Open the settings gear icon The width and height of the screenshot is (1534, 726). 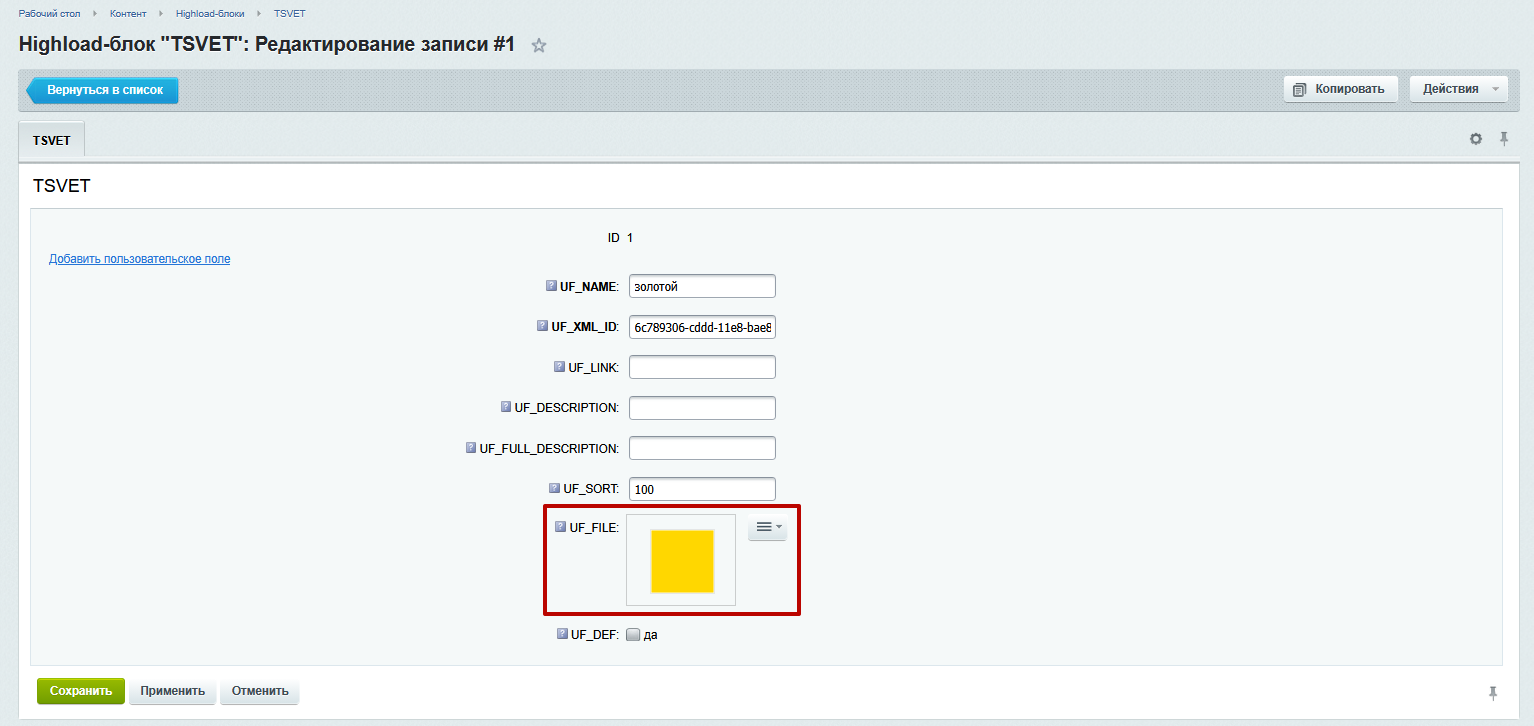[x=1475, y=139]
